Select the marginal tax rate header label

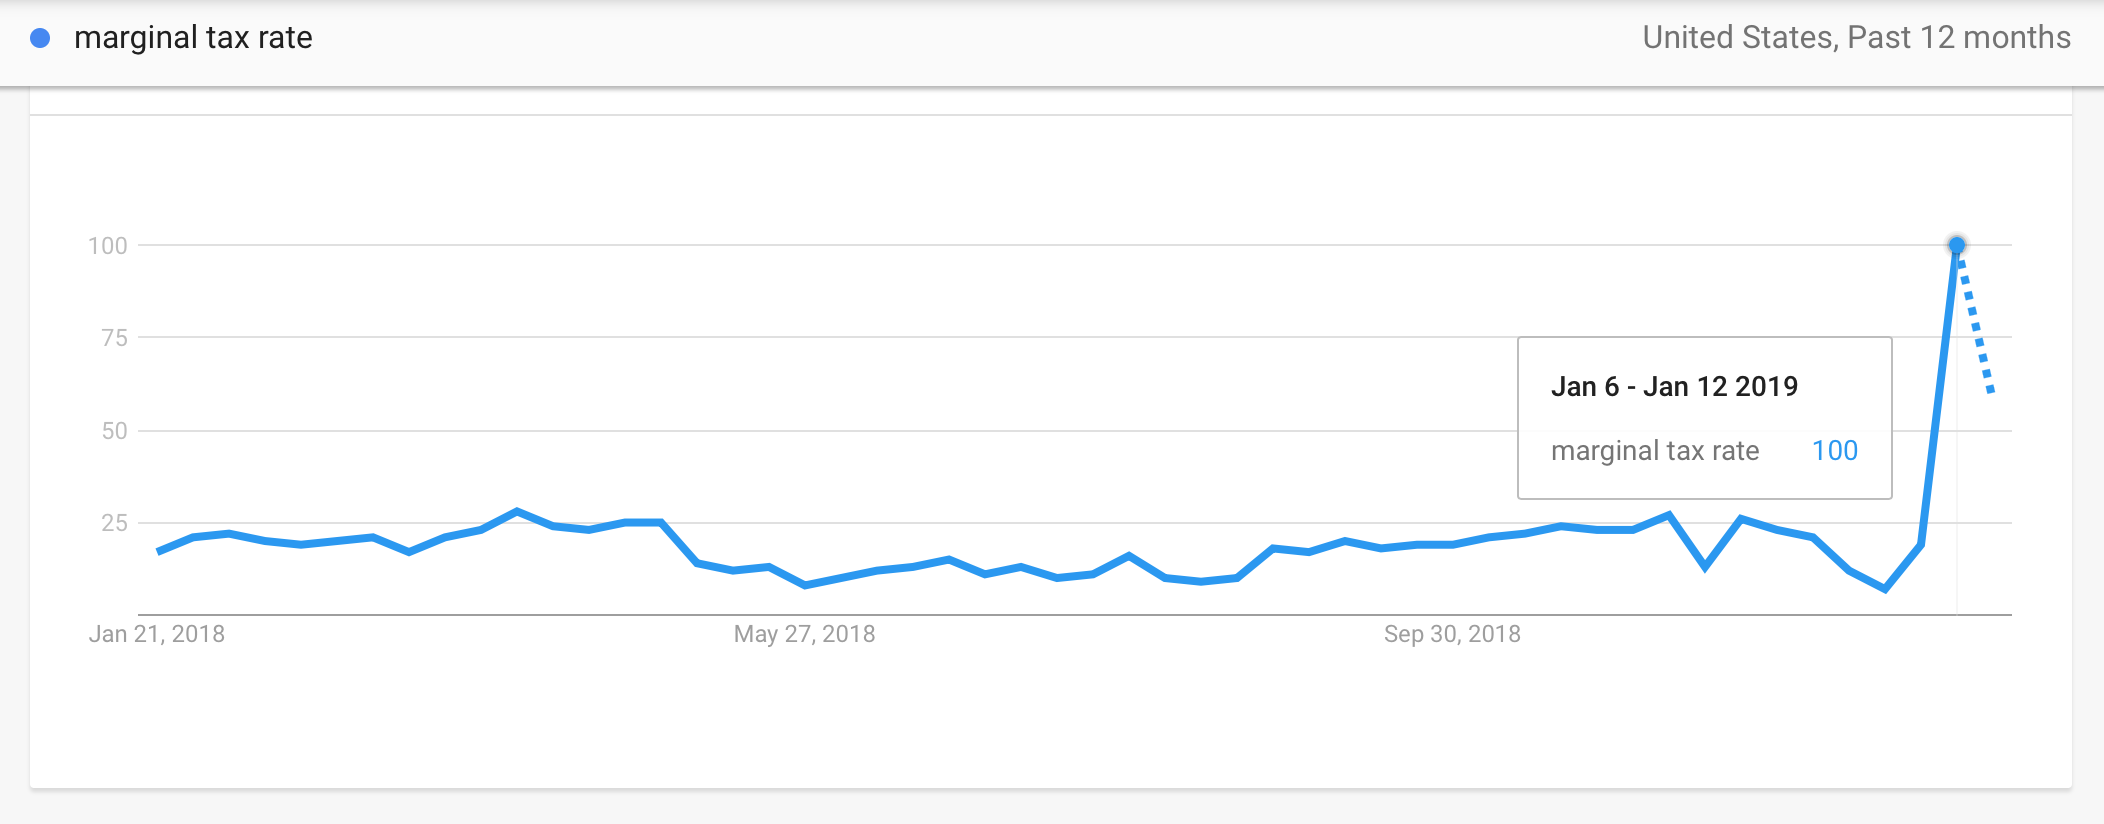coord(193,38)
